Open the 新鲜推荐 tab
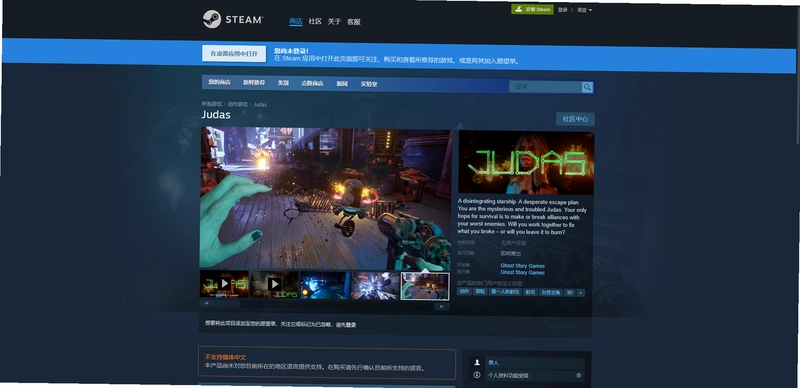The width and height of the screenshot is (800, 388). (x=254, y=83)
